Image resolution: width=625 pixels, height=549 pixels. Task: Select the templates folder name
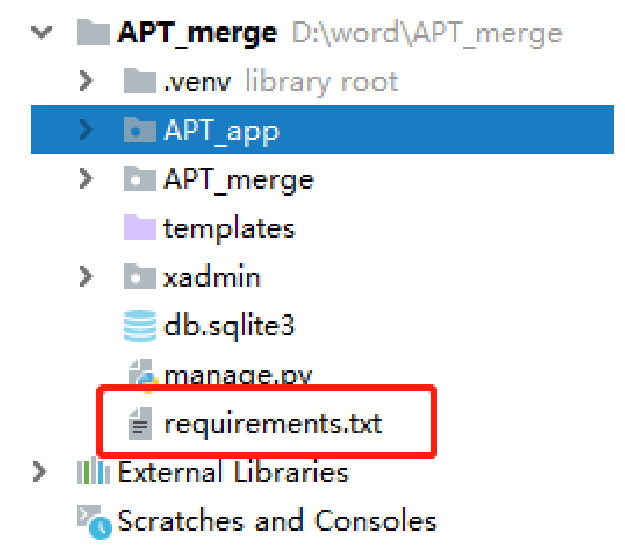pos(229,229)
